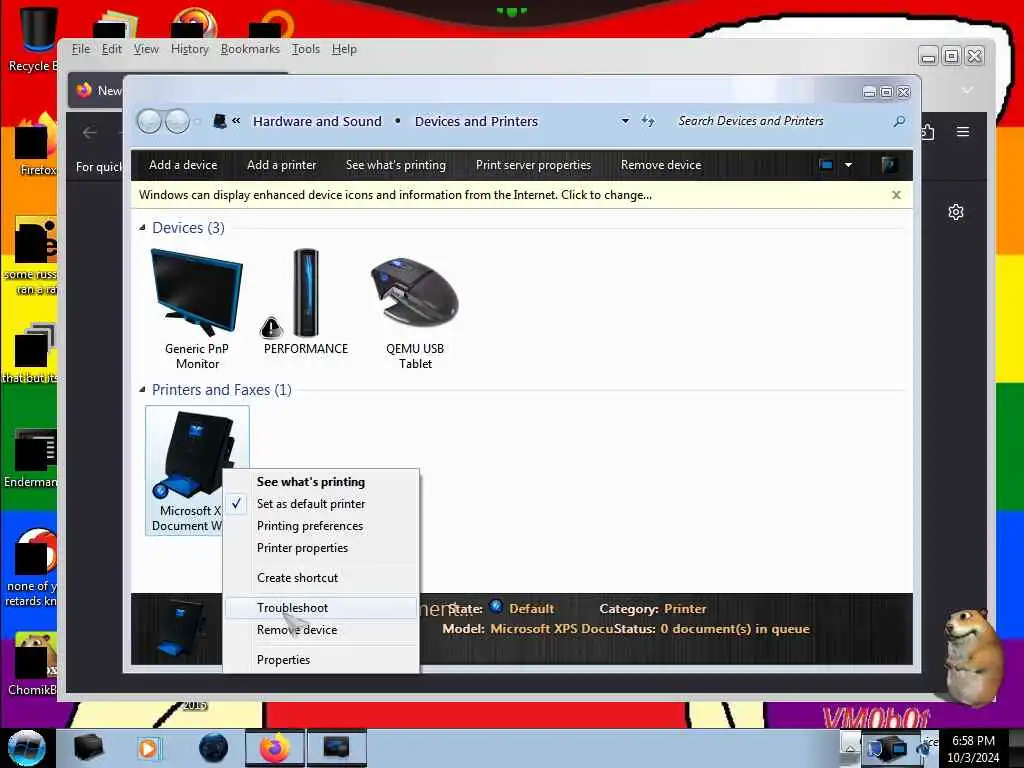Switch to Firefox in the taskbar
The height and width of the screenshot is (768, 1024).
tap(274, 748)
